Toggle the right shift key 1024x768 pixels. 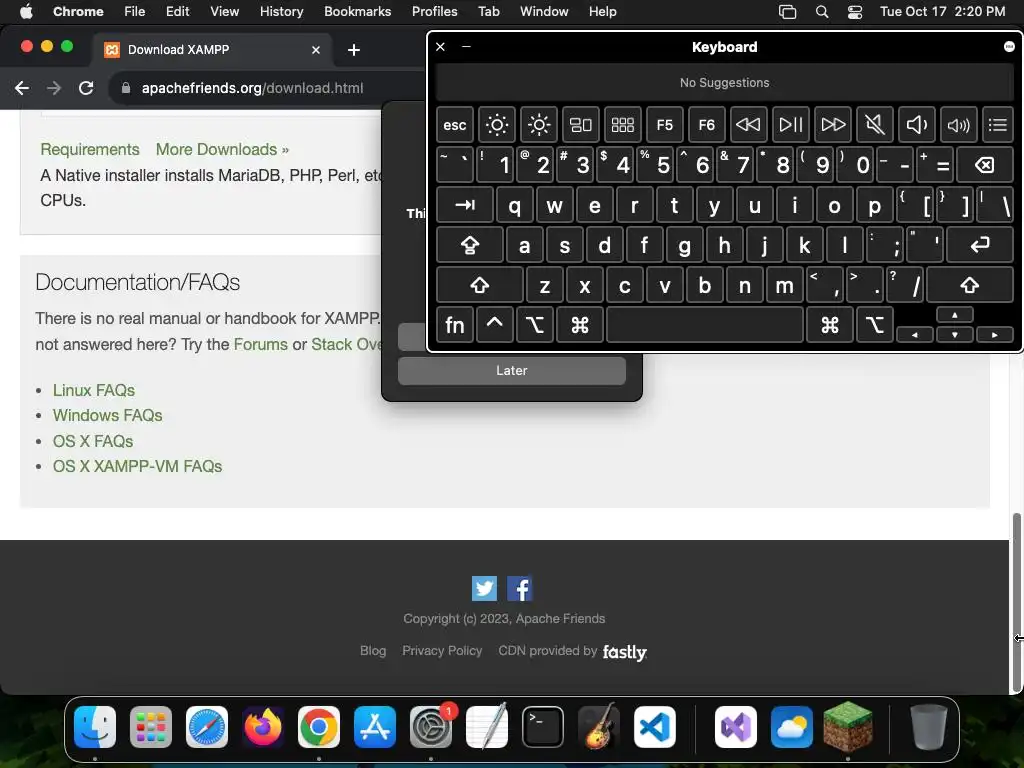click(970, 285)
